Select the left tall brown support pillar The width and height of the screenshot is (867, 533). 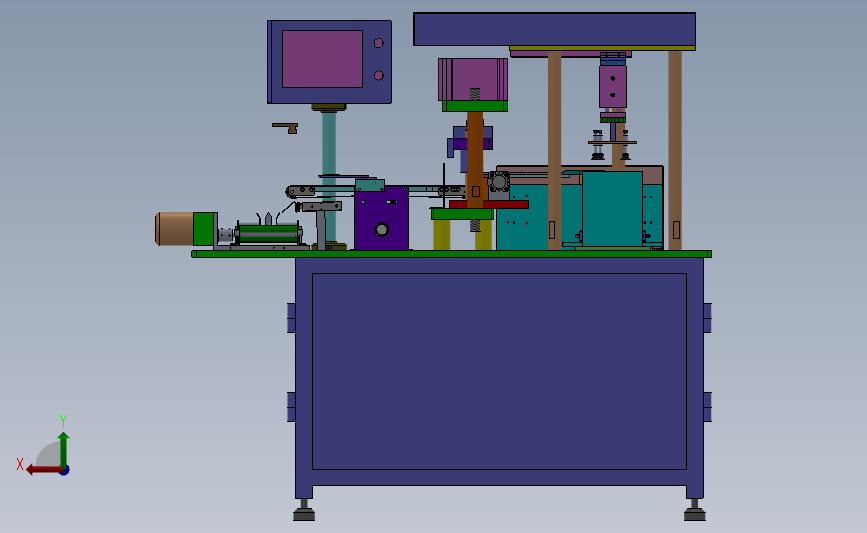(555, 150)
